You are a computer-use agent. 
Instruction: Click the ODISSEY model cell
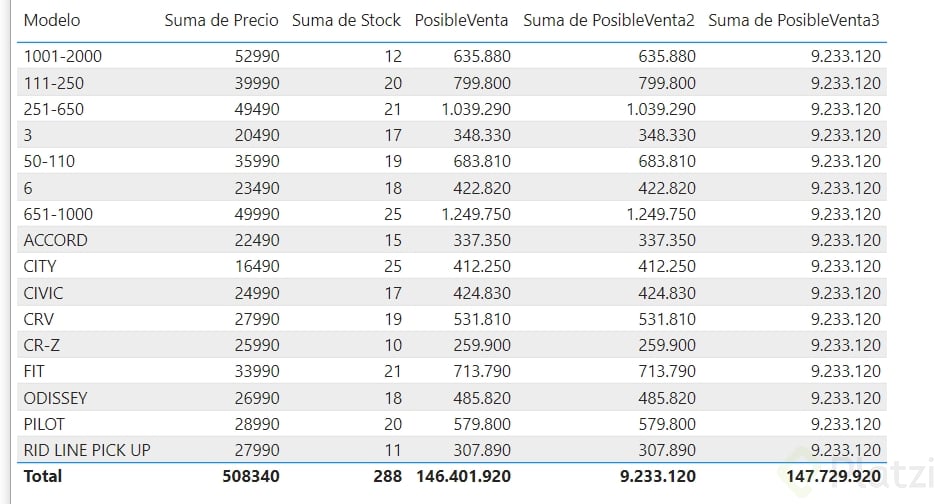click(56, 398)
